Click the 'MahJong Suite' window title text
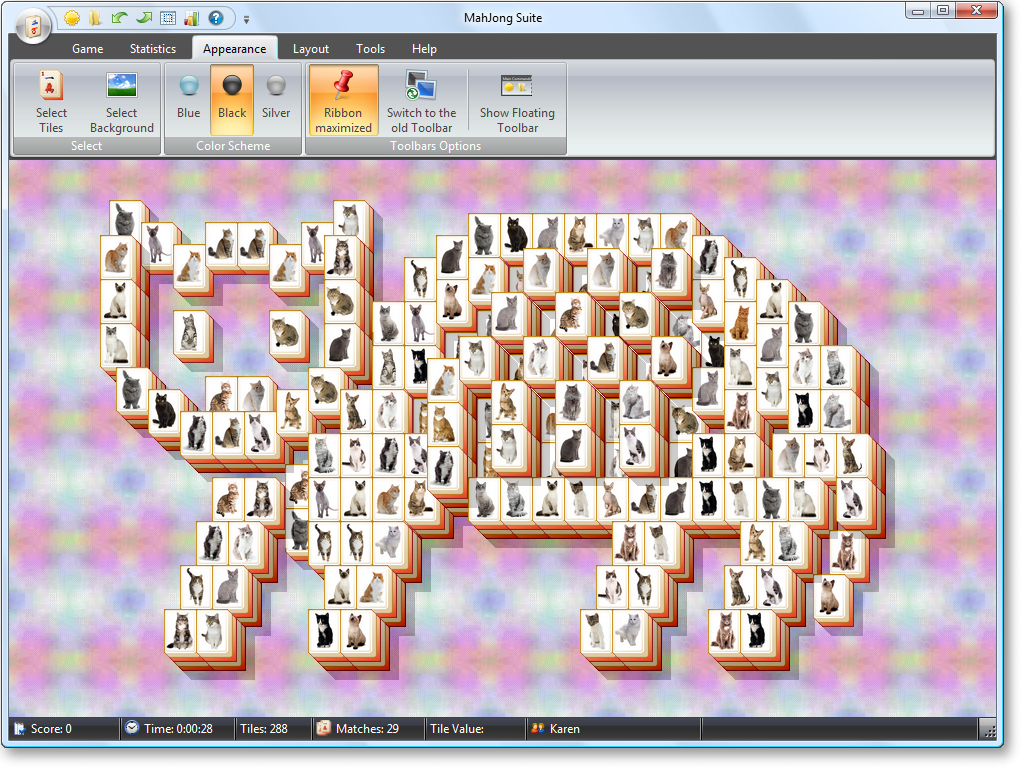 click(x=503, y=18)
